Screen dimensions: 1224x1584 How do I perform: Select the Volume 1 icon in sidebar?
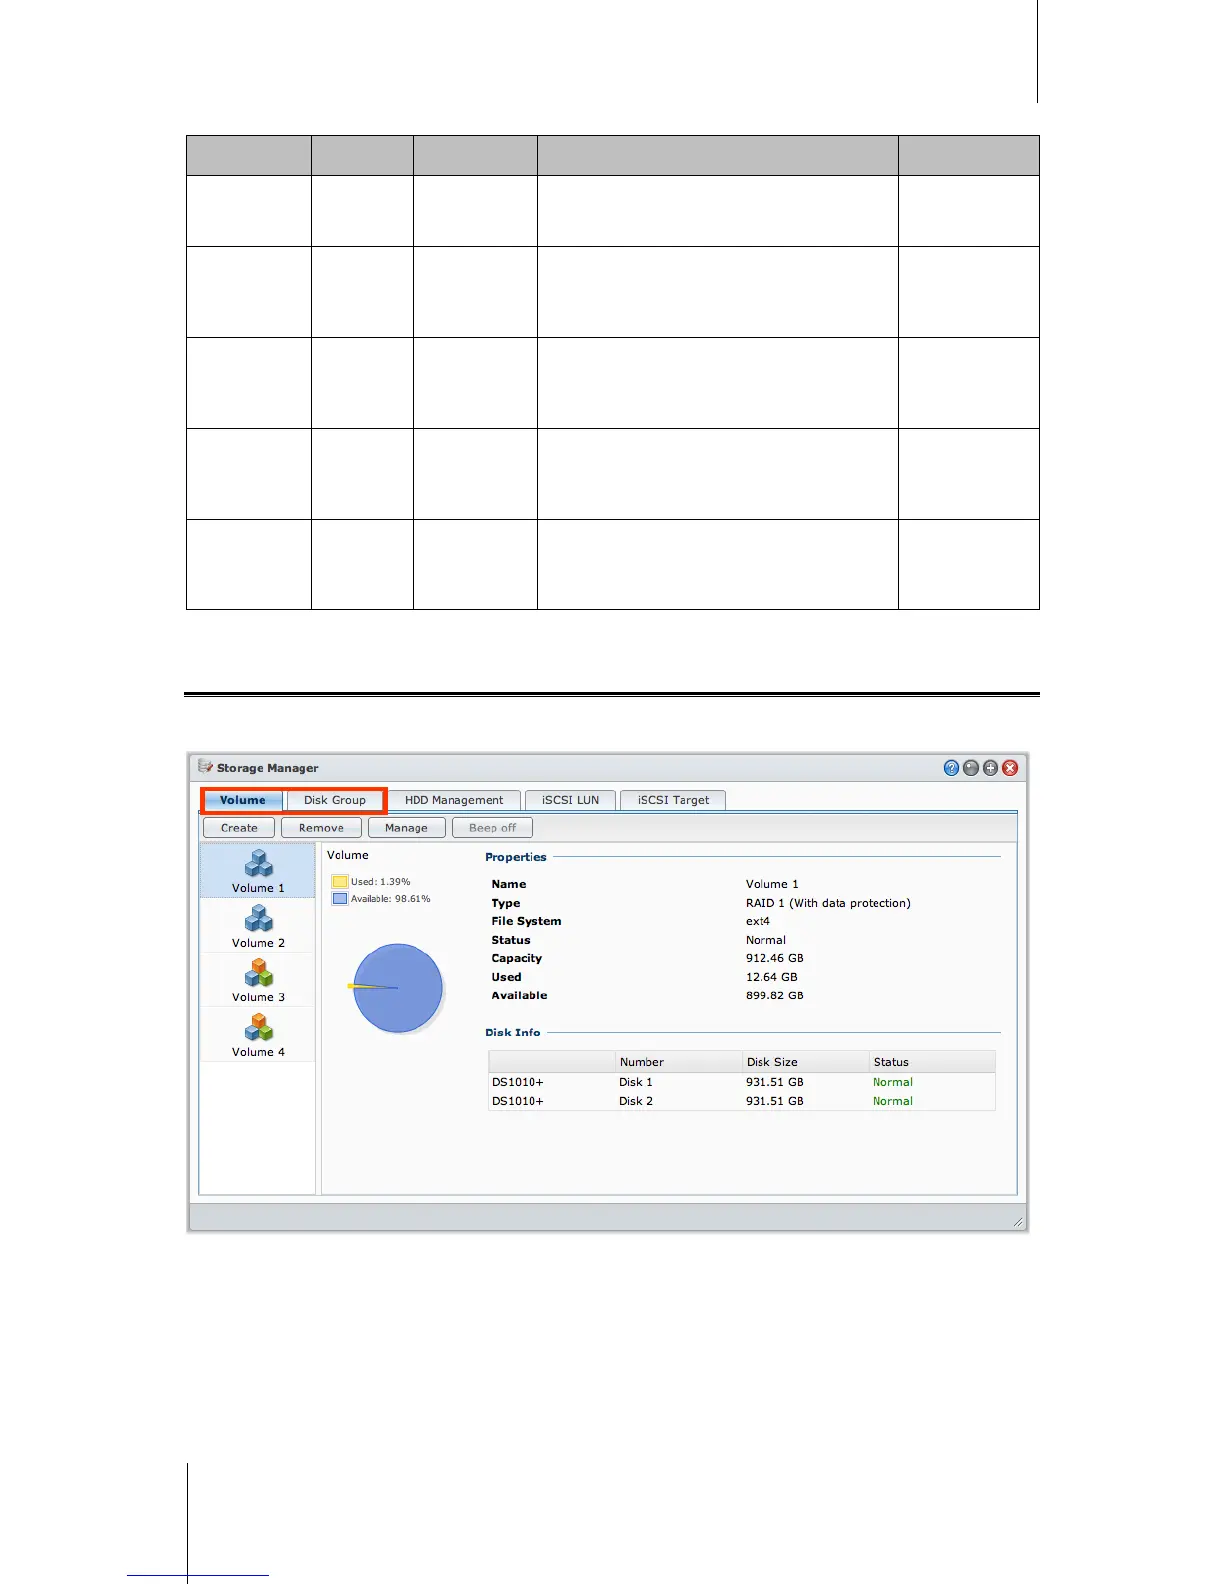(x=258, y=863)
